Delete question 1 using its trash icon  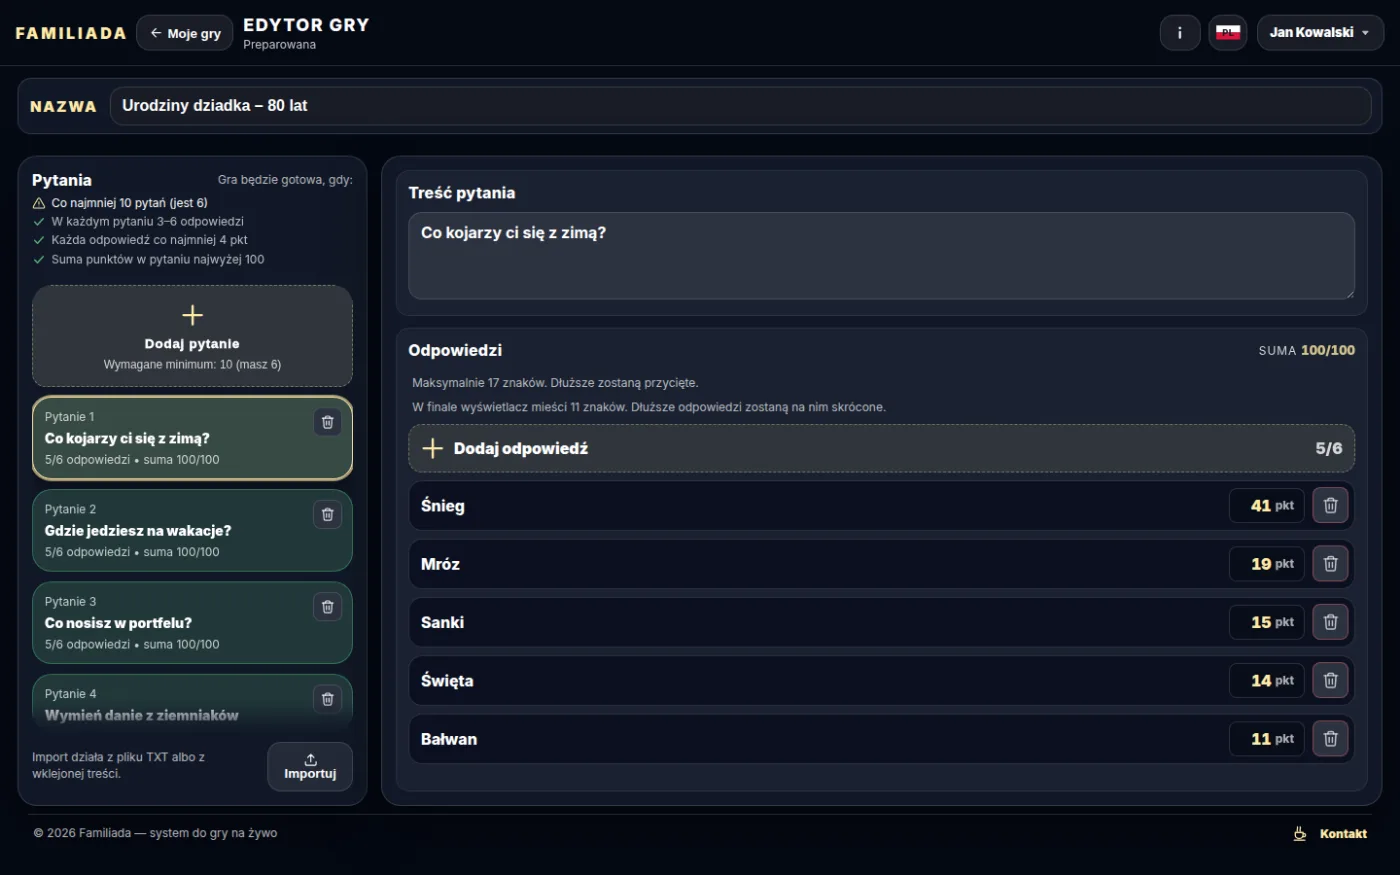327,422
